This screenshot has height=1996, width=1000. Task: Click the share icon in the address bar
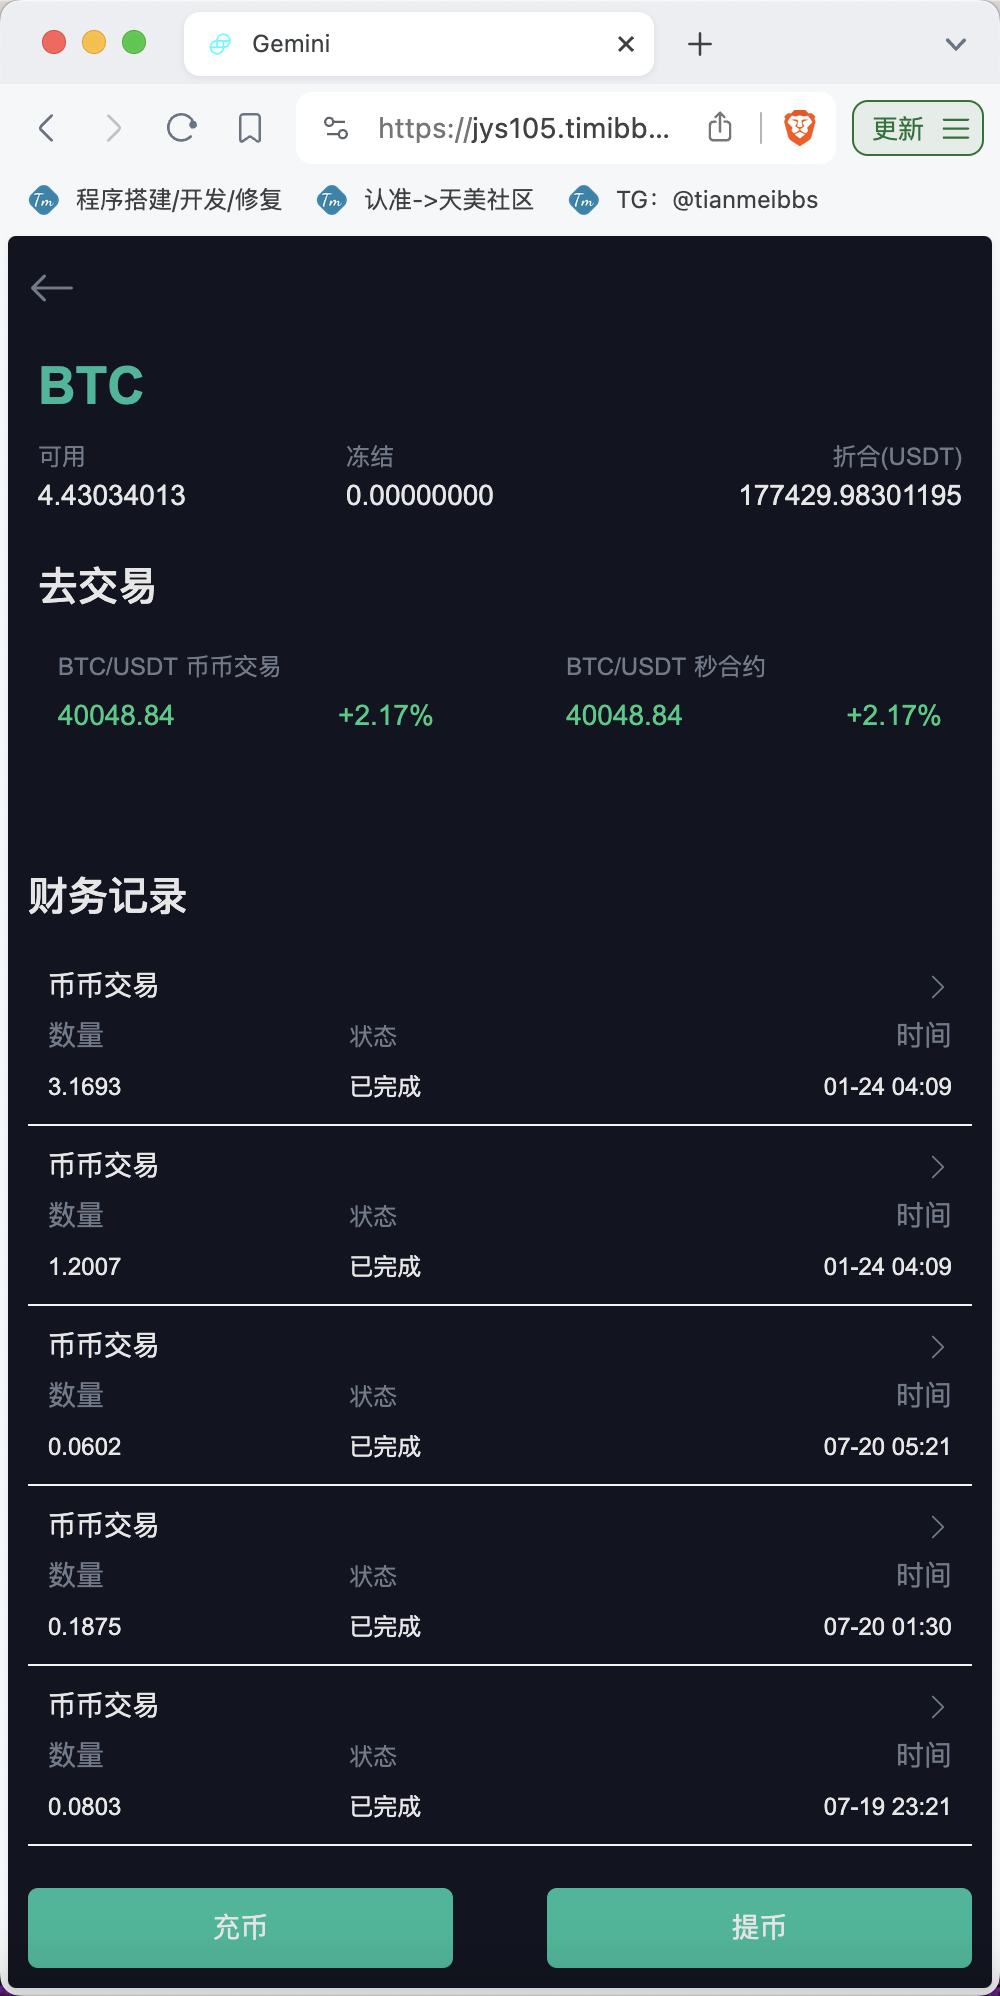pyautogui.click(x=720, y=127)
